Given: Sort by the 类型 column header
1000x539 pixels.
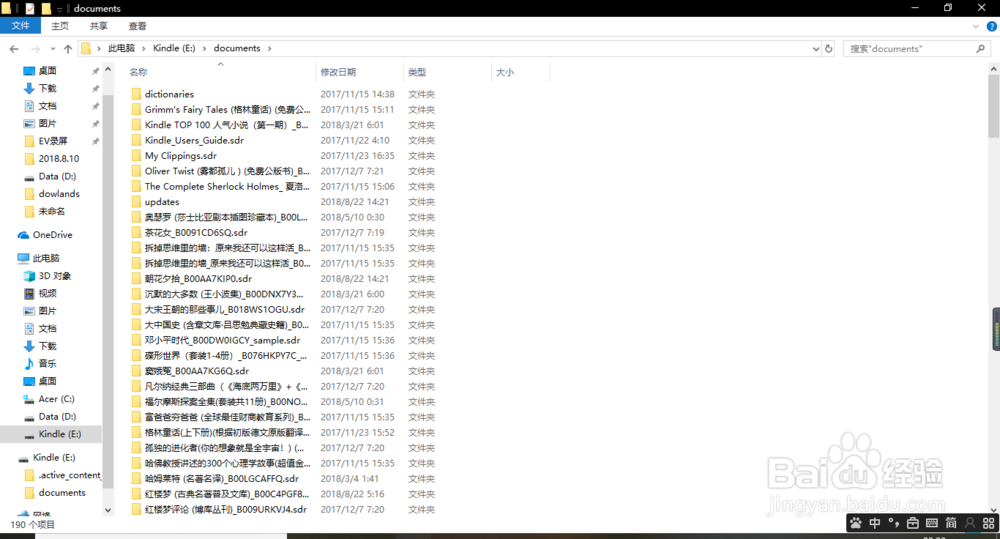Looking at the screenshot, I should (417, 72).
